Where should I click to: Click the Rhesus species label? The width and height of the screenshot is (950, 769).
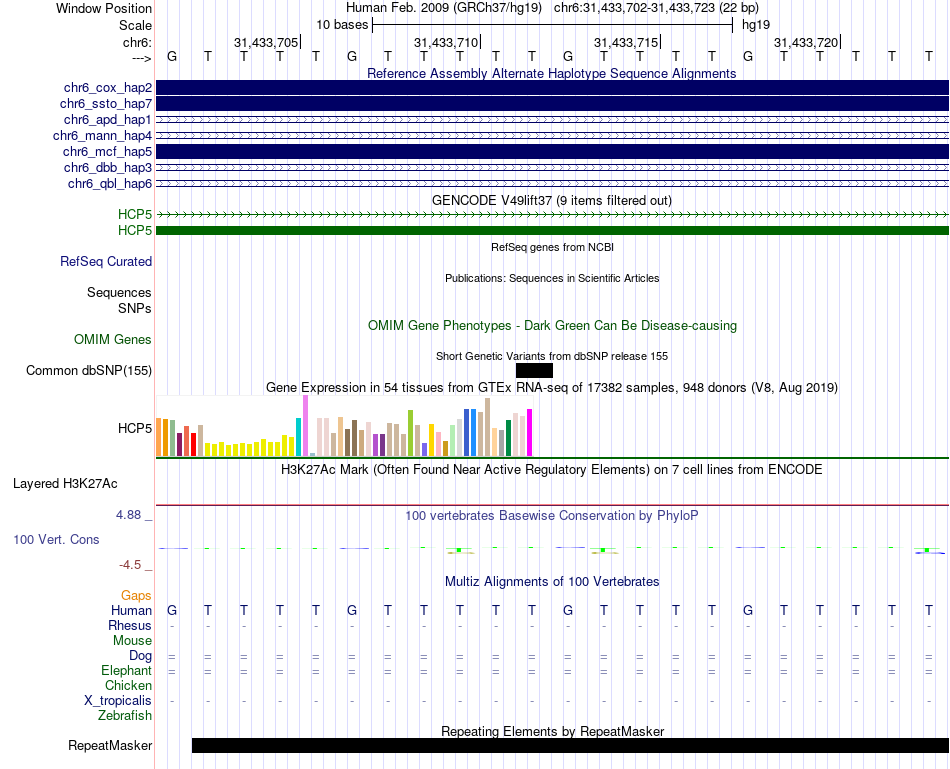coord(130,625)
